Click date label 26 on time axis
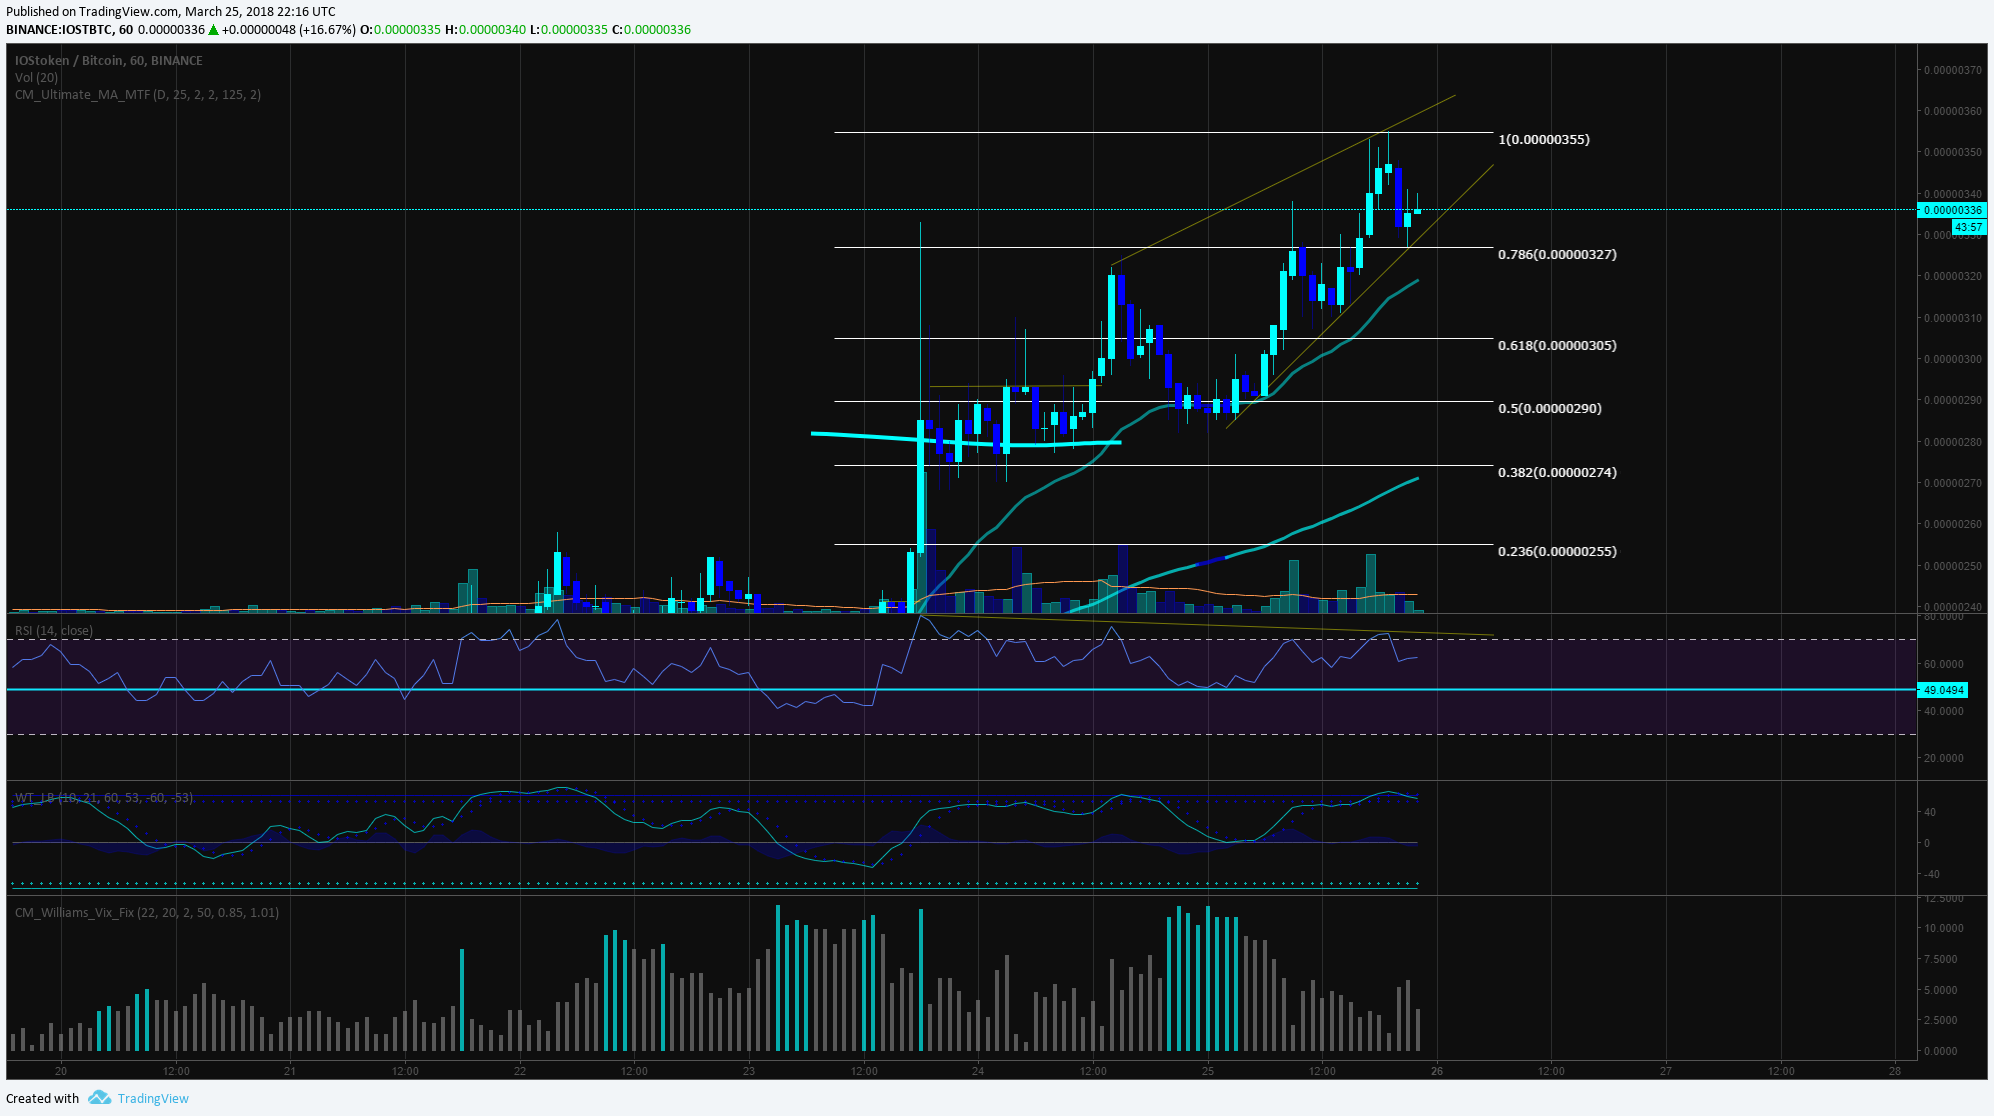This screenshot has height=1116, width=1994. [x=1437, y=1071]
